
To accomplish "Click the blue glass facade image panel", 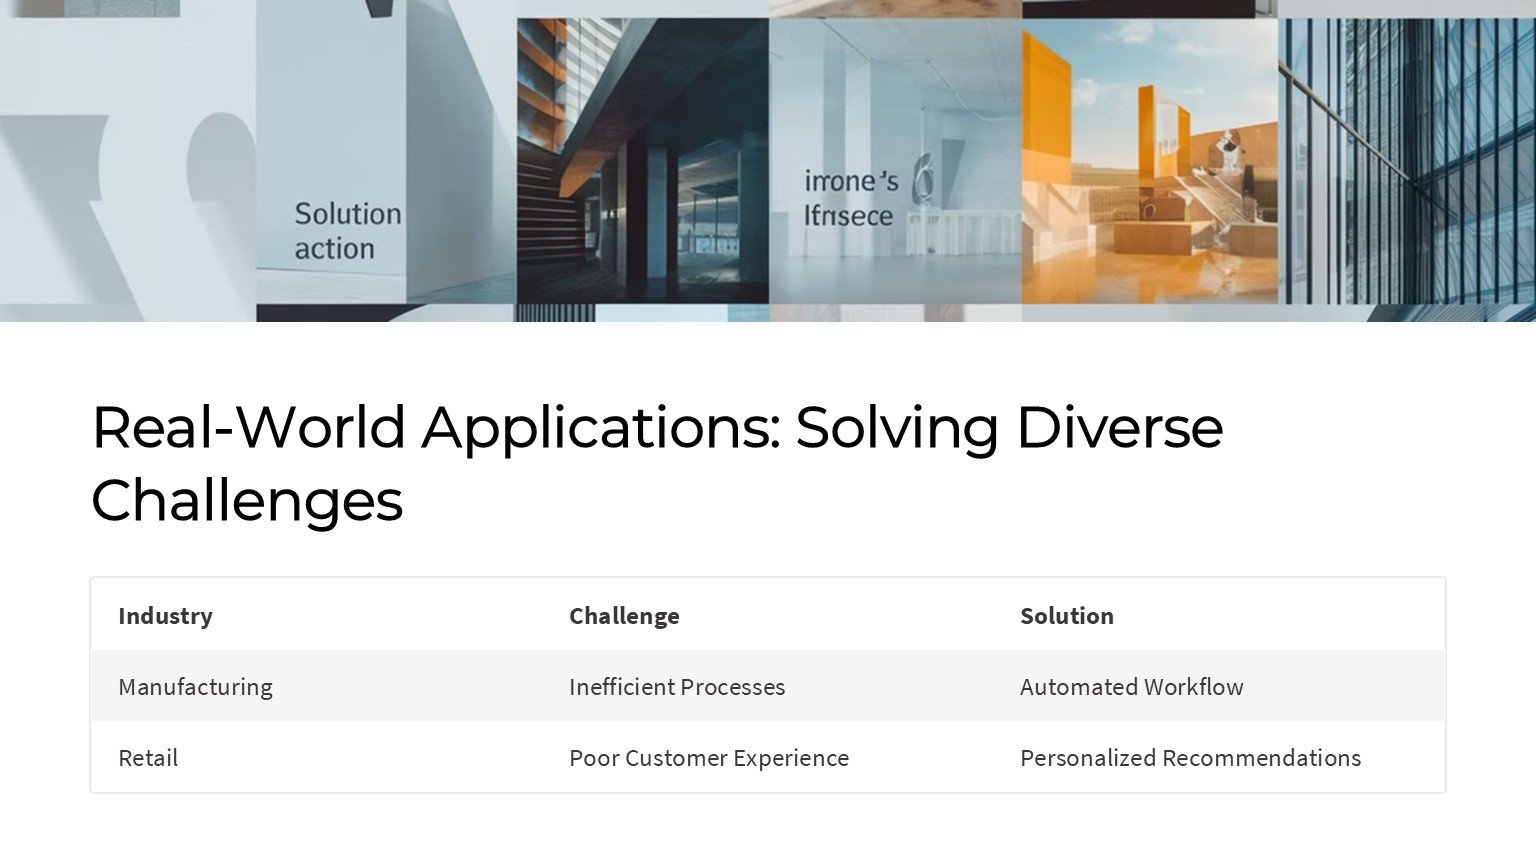I will [x=1406, y=160].
